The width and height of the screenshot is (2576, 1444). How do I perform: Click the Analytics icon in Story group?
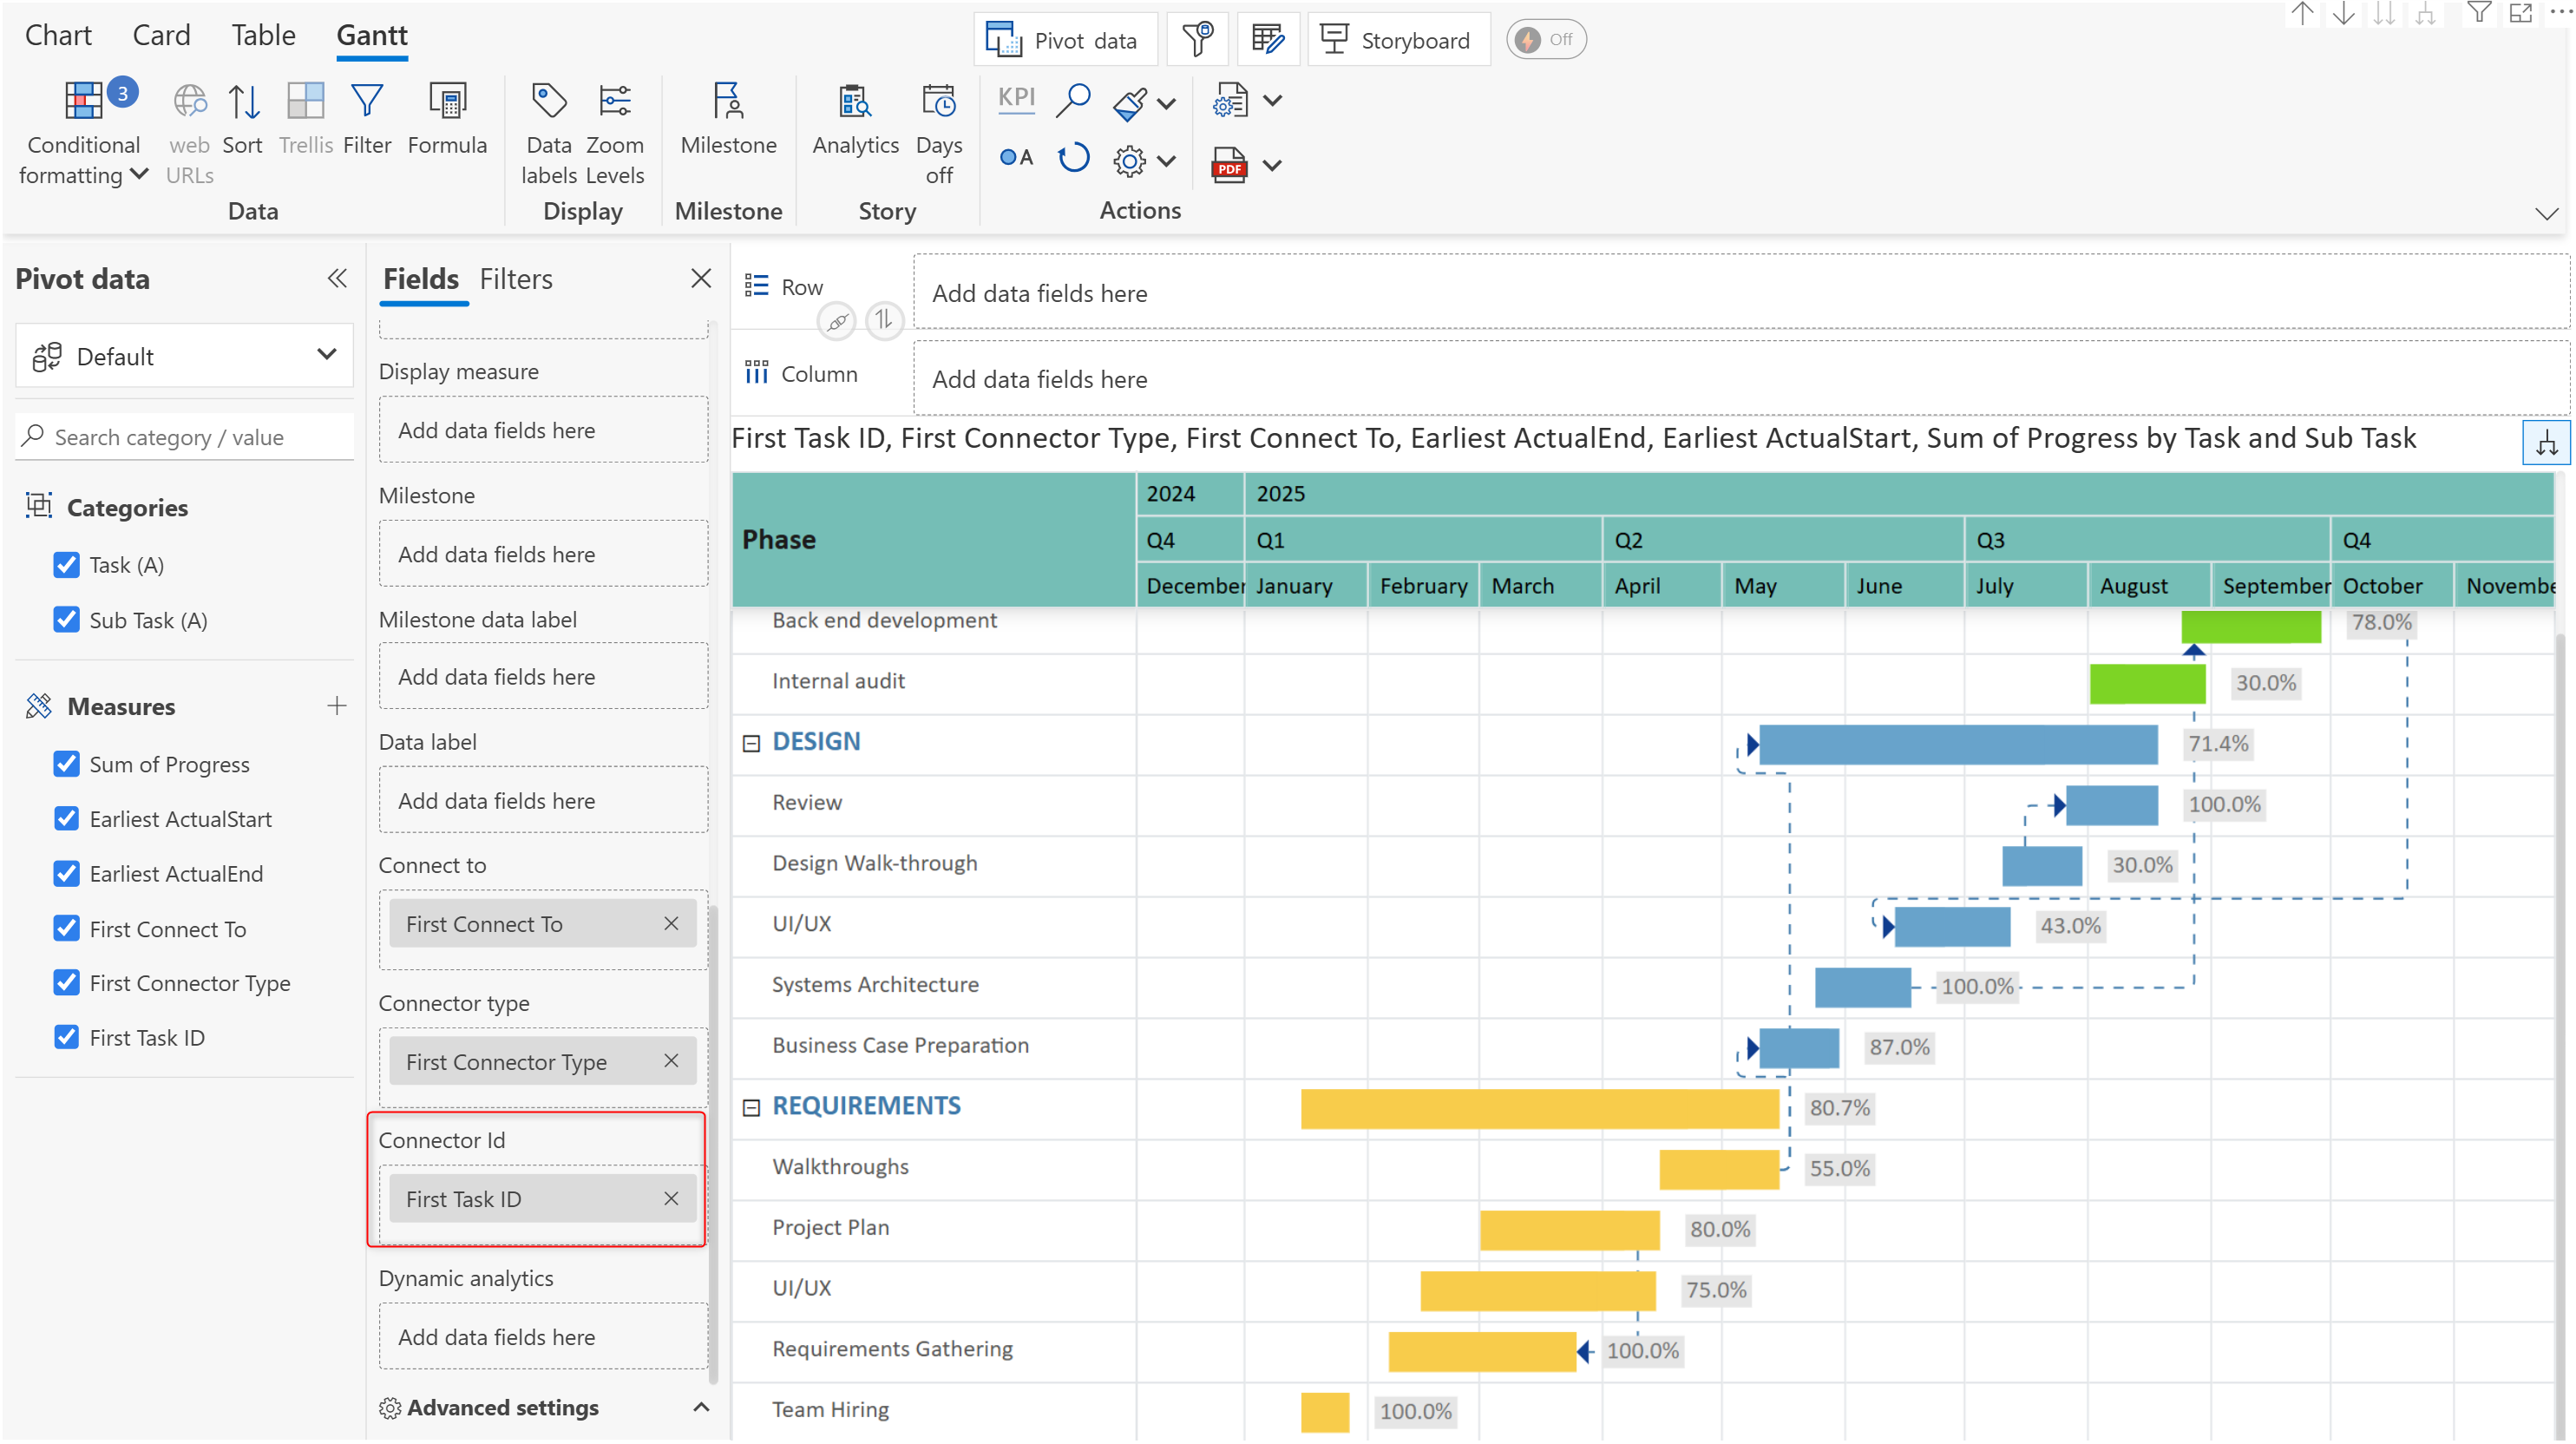(x=854, y=102)
